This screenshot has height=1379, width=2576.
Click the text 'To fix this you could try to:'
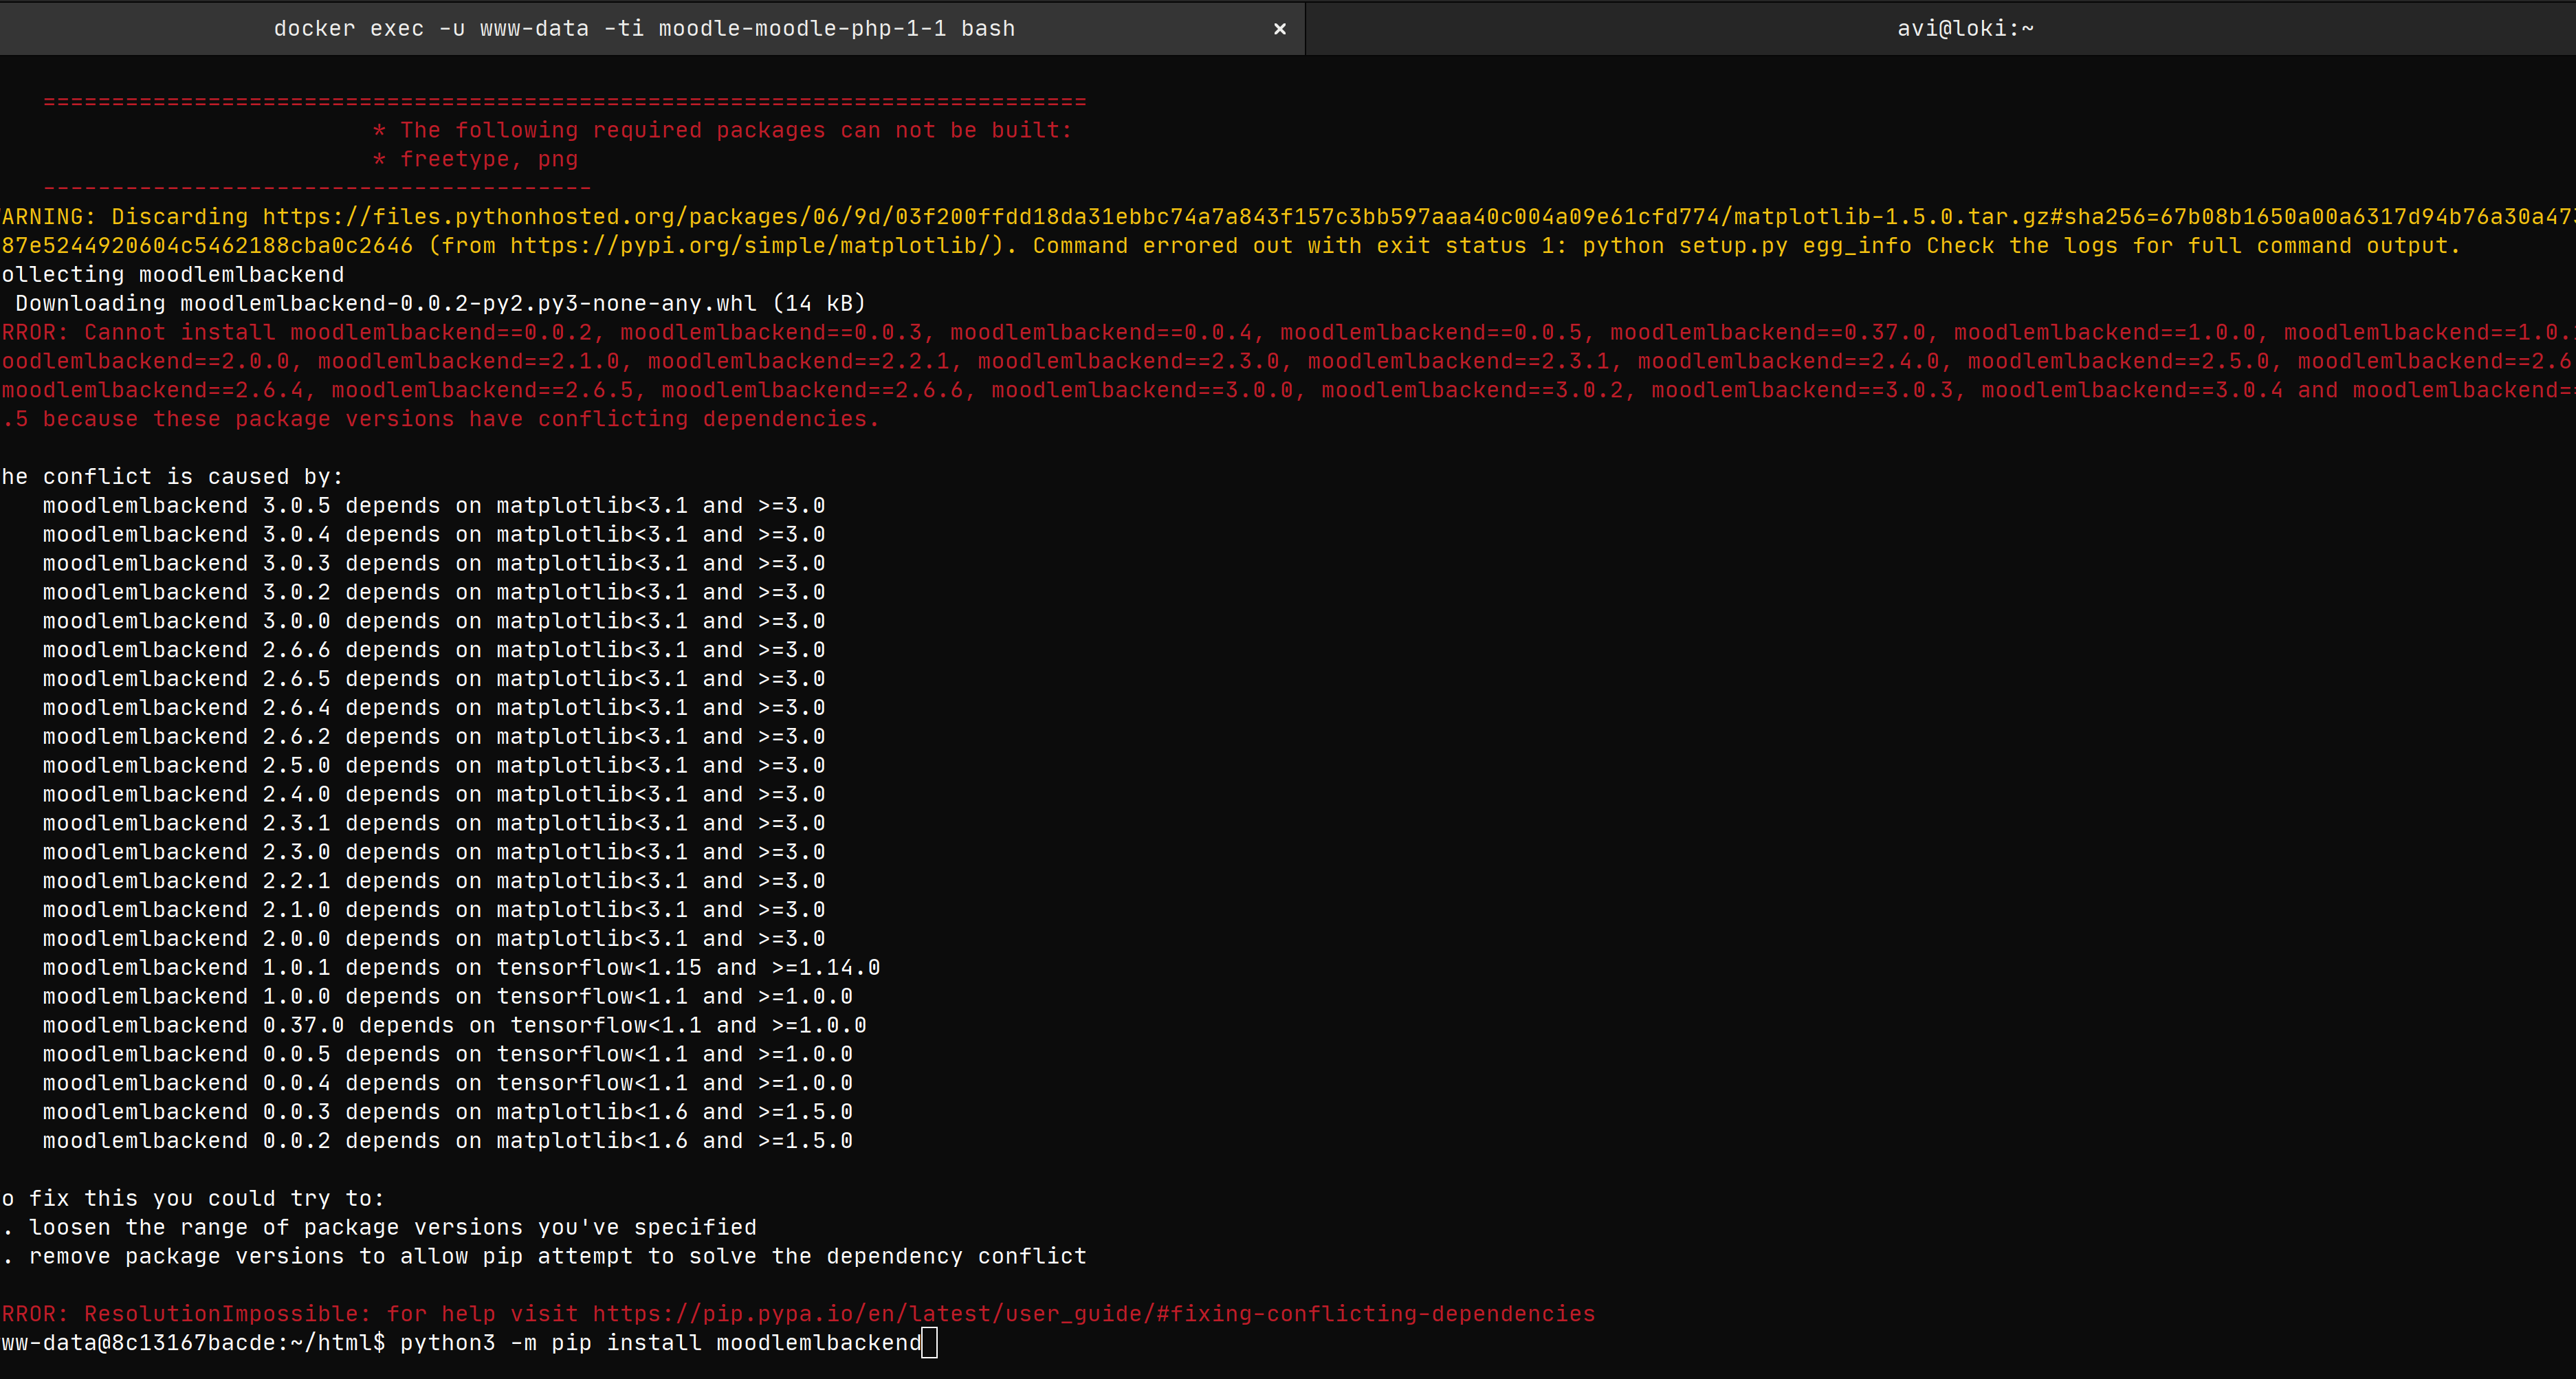192,1199
